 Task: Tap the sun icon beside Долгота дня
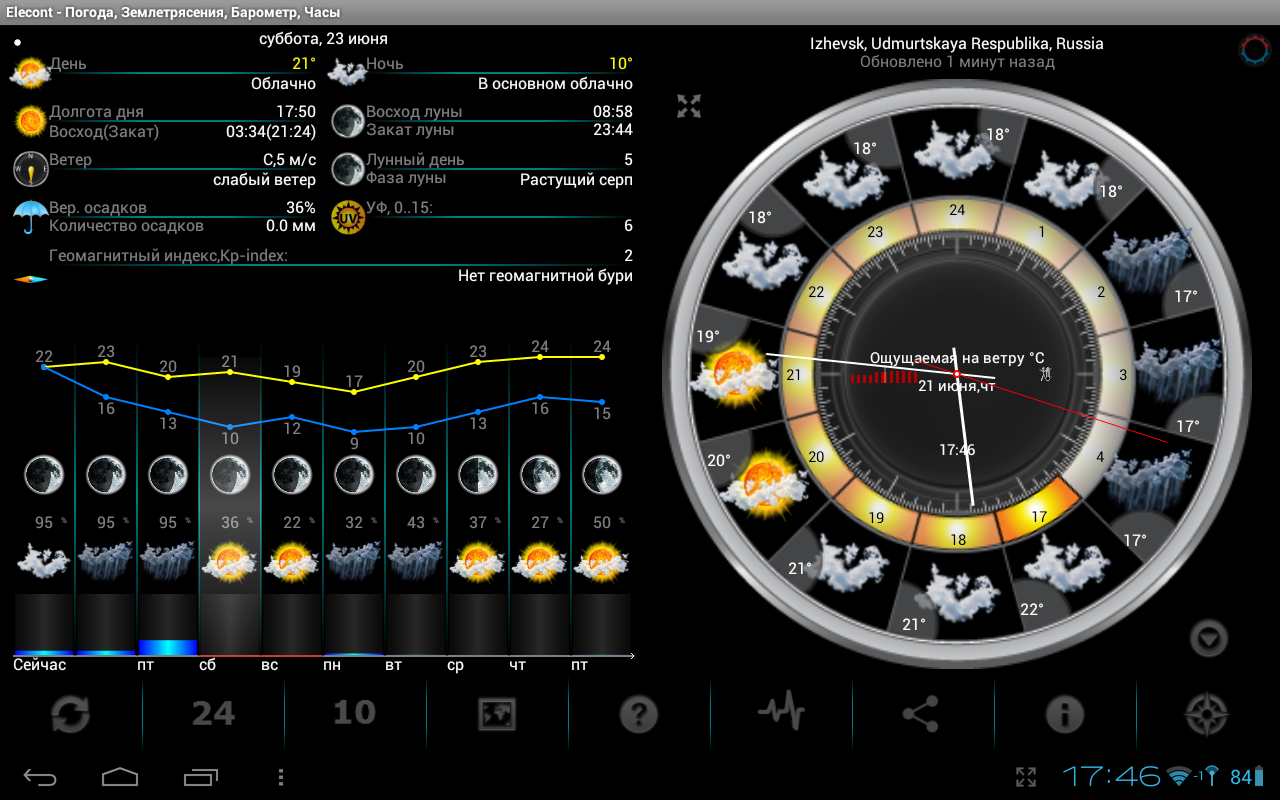coord(30,122)
